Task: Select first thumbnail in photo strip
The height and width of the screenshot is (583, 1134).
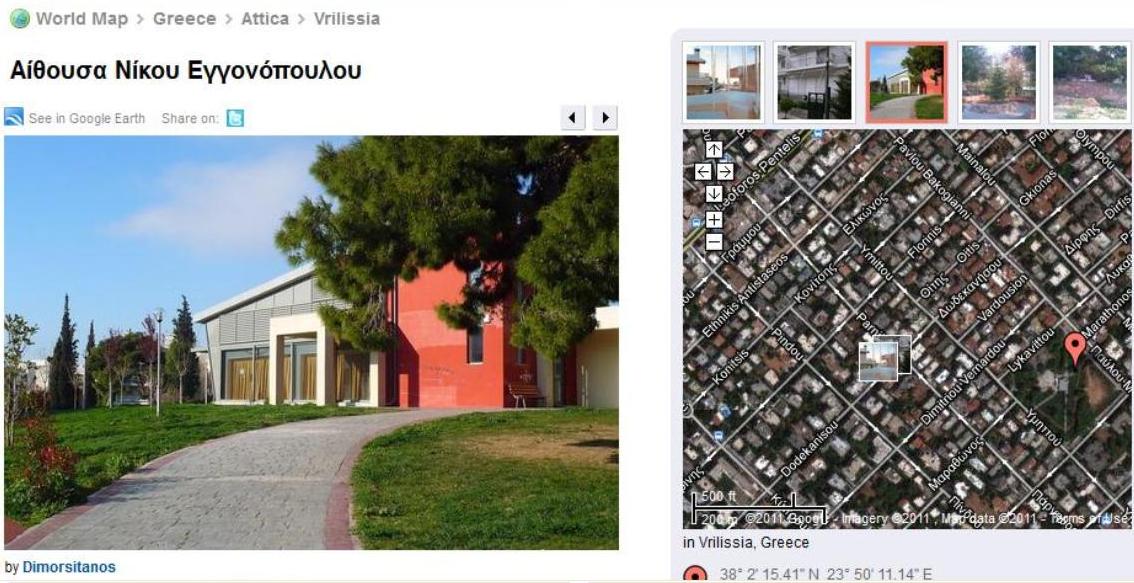Action: coord(723,82)
